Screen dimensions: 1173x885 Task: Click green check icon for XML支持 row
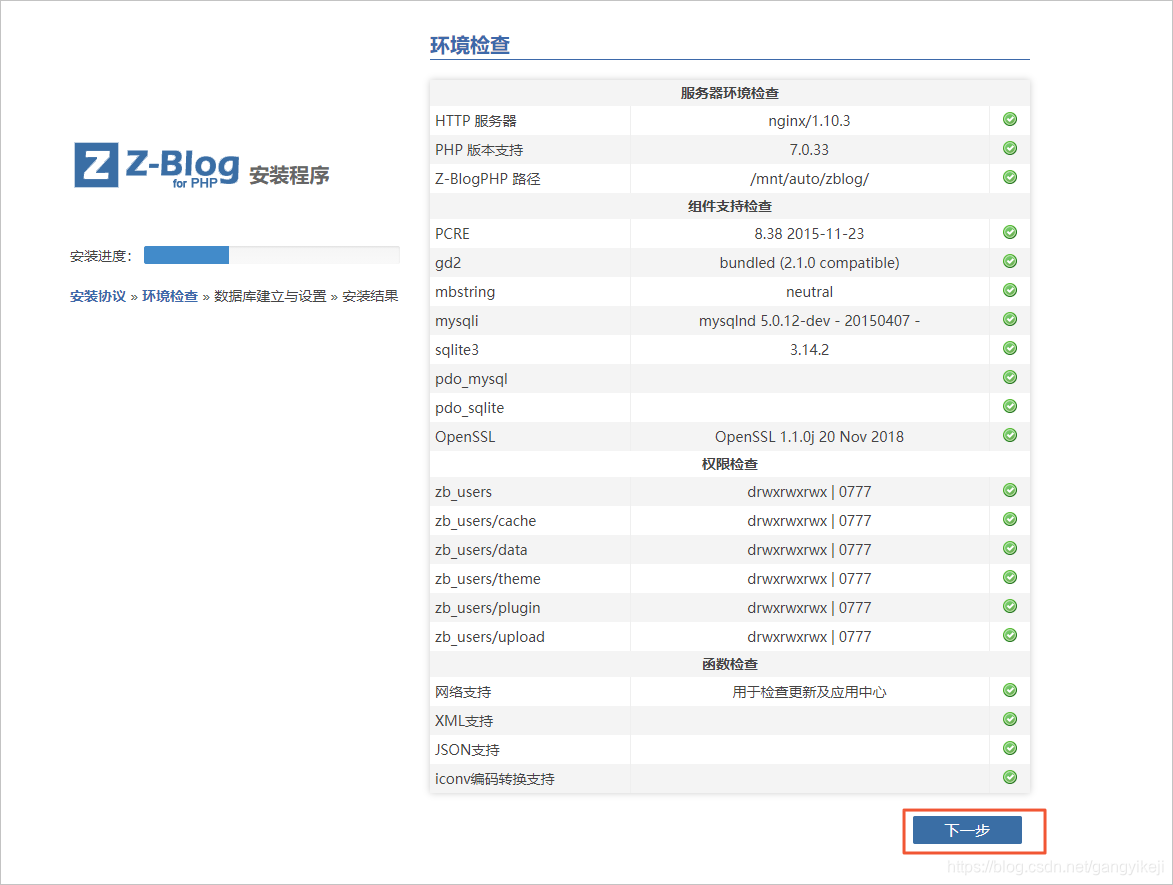[x=1010, y=719]
